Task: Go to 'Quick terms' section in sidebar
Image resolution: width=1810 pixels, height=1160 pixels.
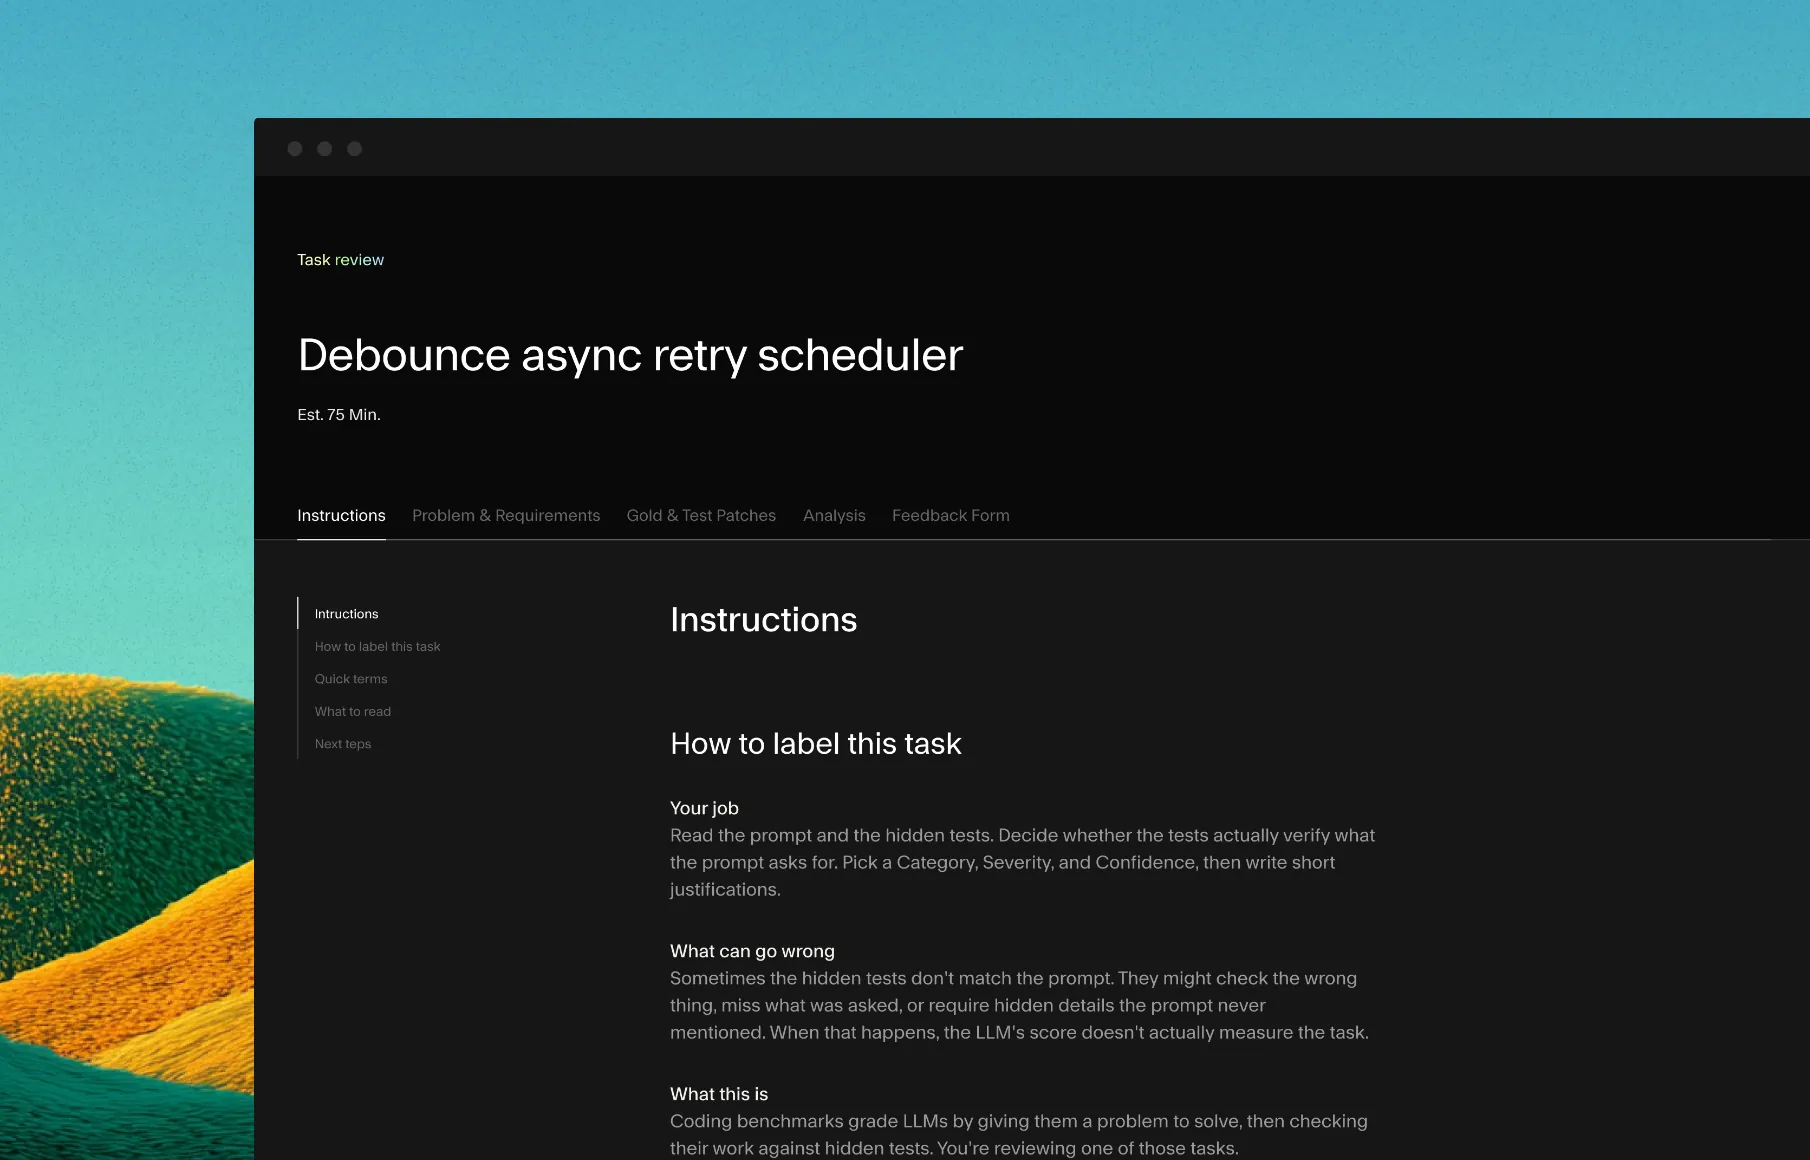Action: tap(351, 679)
